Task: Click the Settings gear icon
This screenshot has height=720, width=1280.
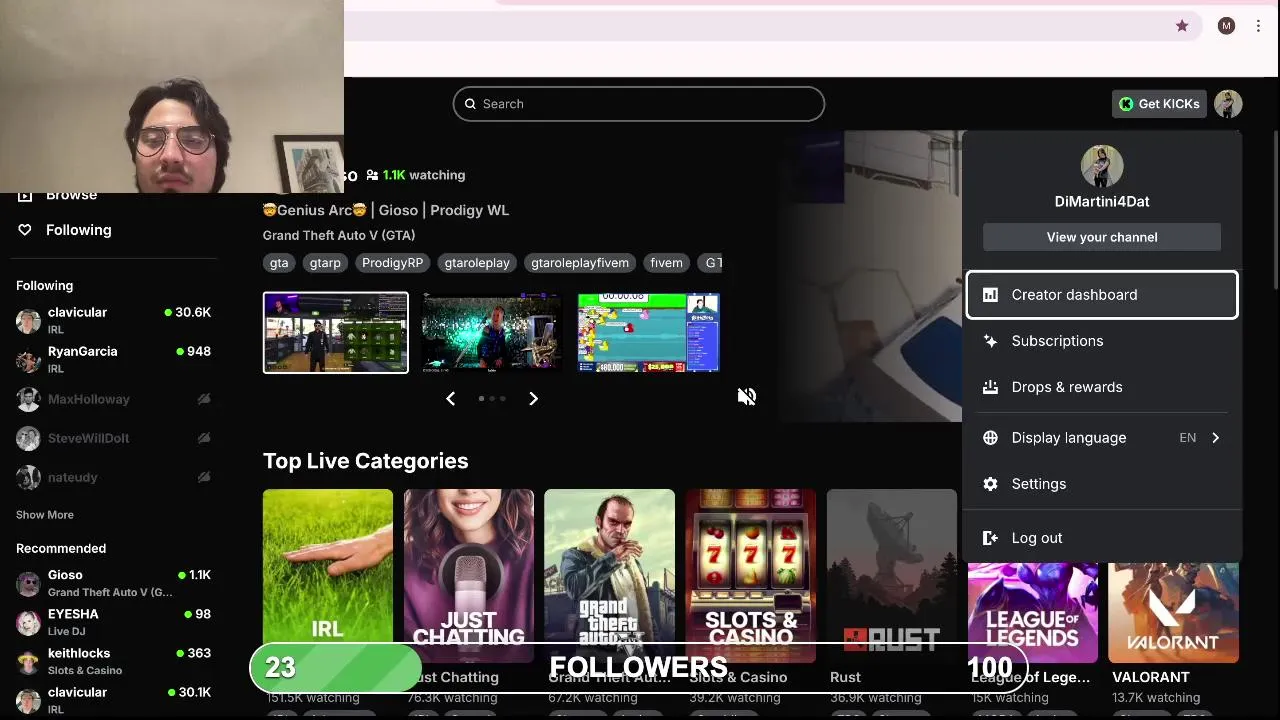Action: coord(990,484)
